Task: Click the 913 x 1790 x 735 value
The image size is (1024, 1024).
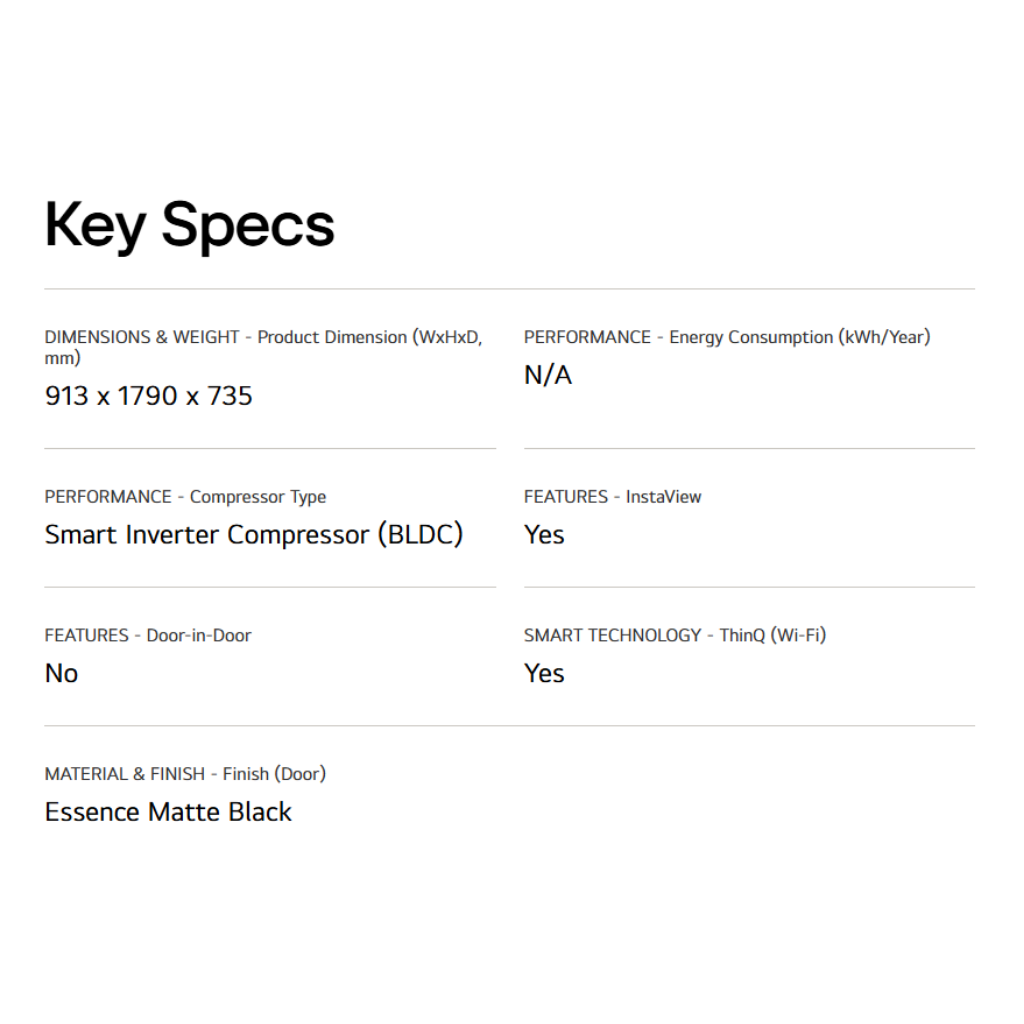Action: click(x=149, y=396)
